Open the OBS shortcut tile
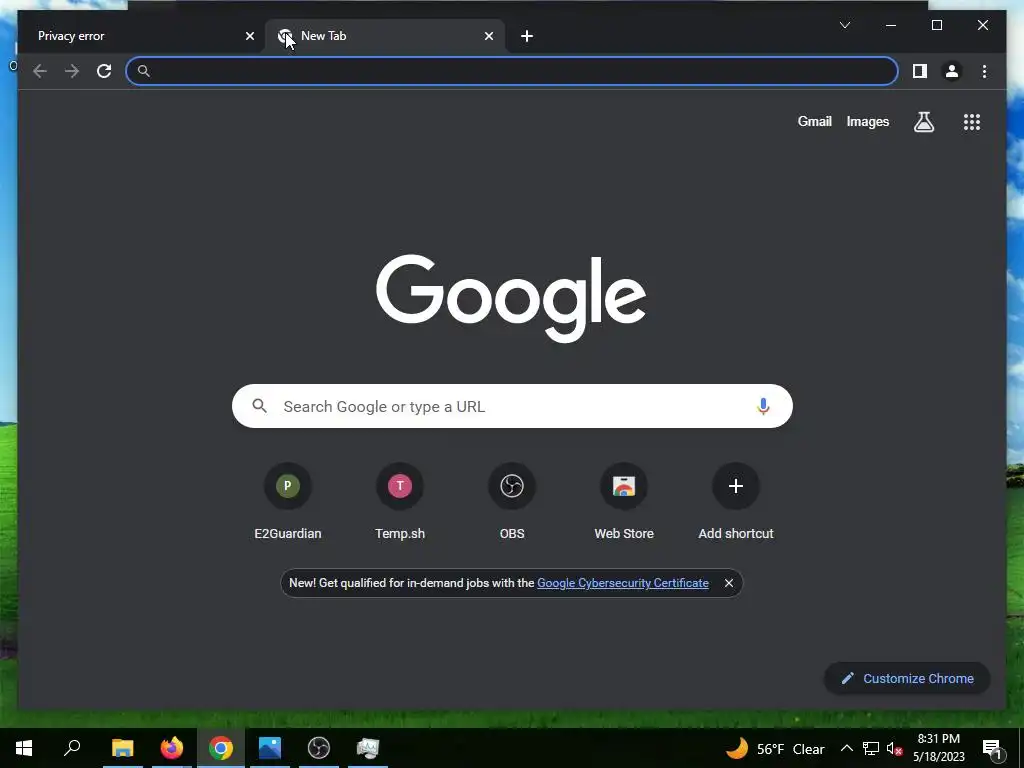This screenshot has height=768, width=1024. pos(512,502)
